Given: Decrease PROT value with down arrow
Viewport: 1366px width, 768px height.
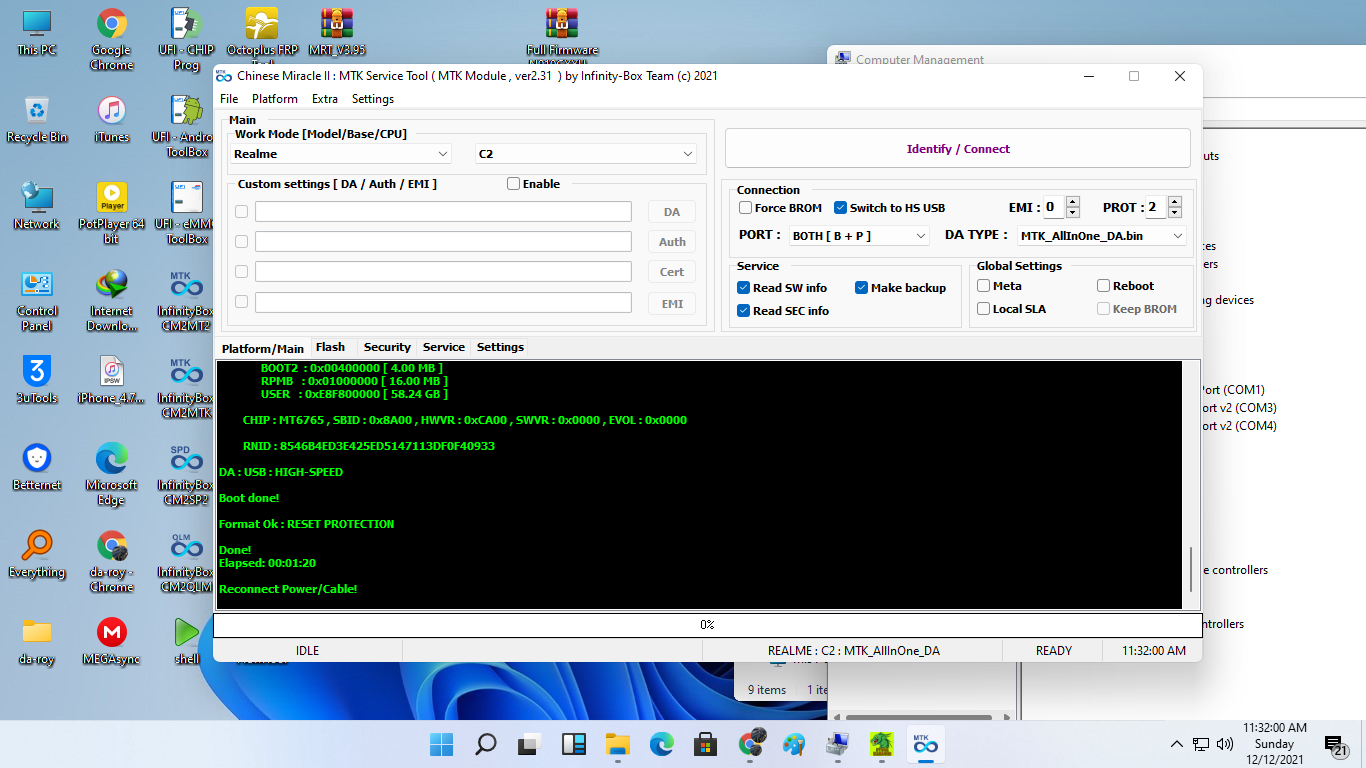Looking at the screenshot, I should click(x=1175, y=213).
